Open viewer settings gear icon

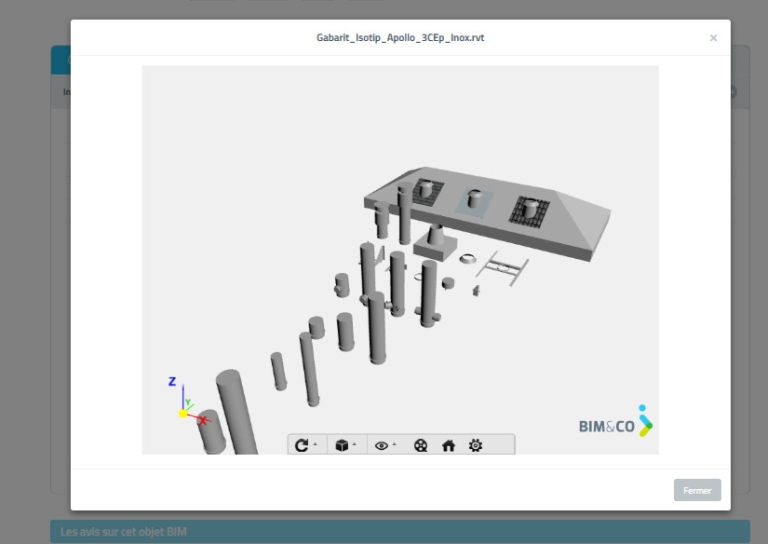click(x=475, y=445)
